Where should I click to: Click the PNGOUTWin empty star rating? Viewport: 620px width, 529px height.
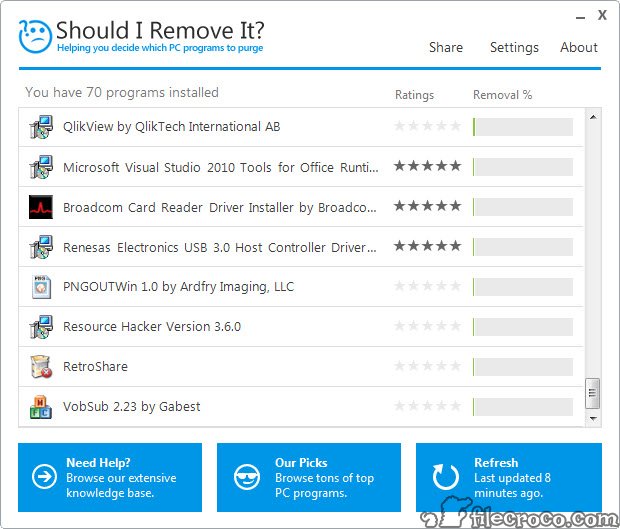[x=427, y=285]
